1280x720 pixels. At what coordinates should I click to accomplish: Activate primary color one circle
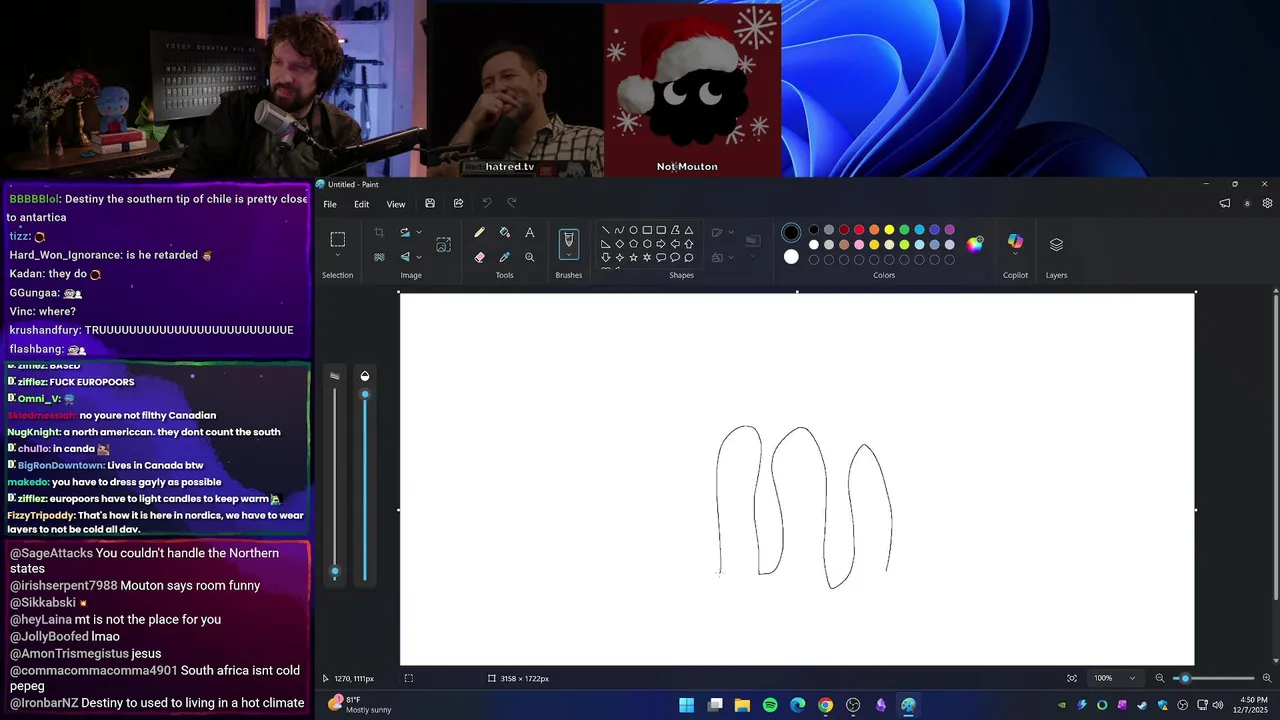pos(791,233)
